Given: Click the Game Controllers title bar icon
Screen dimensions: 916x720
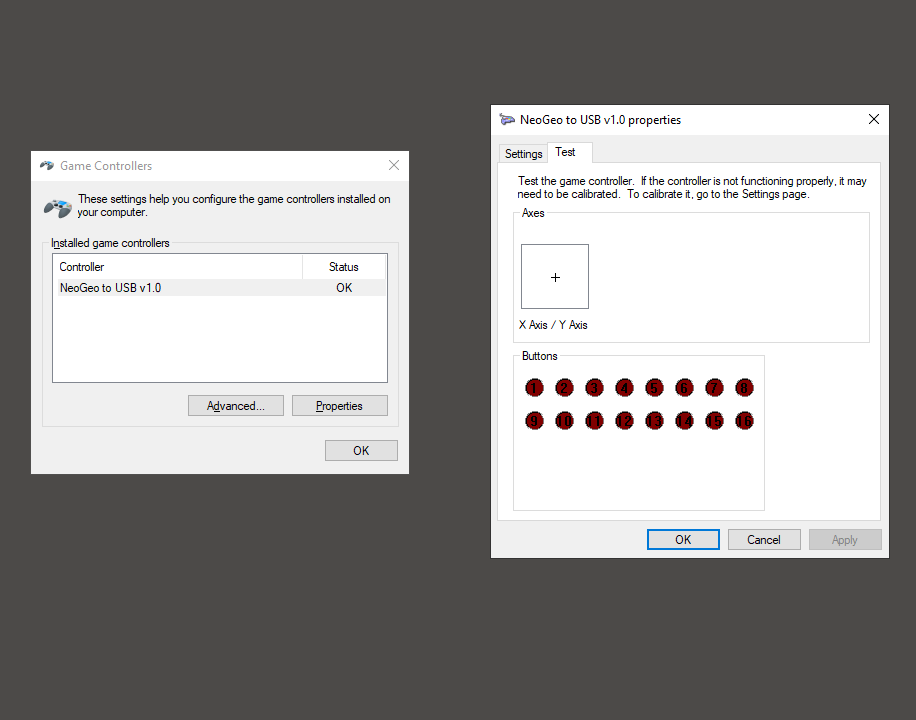Looking at the screenshot, I should point(47,165).
